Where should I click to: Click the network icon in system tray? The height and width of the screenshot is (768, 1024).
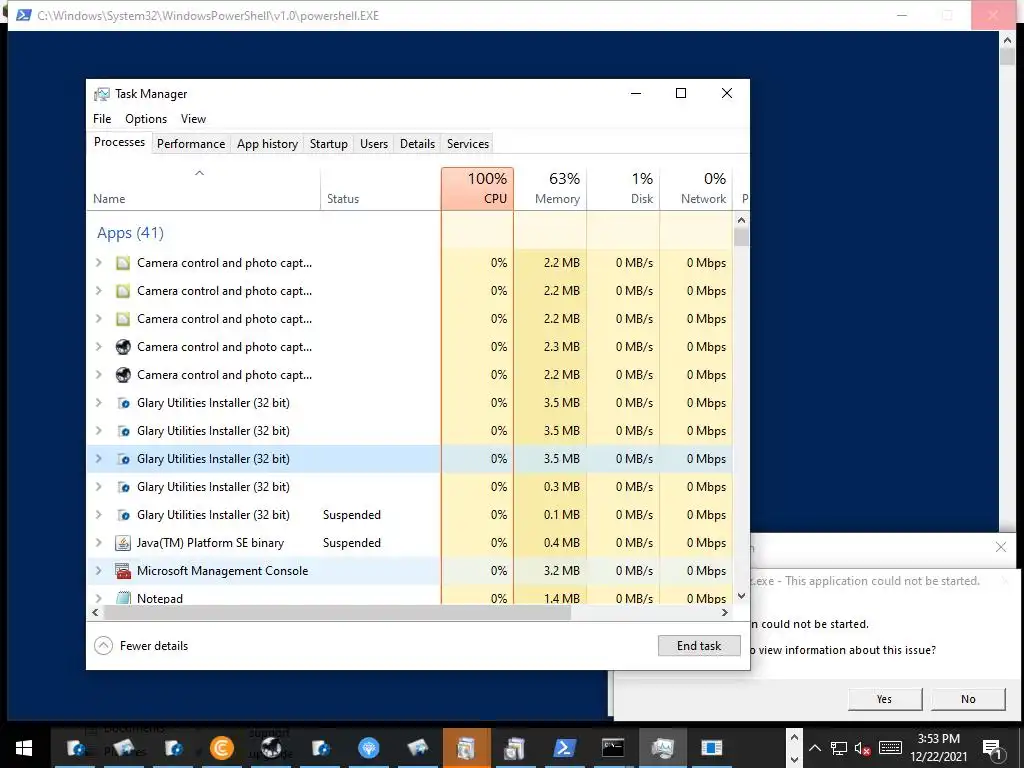point(839,748)
